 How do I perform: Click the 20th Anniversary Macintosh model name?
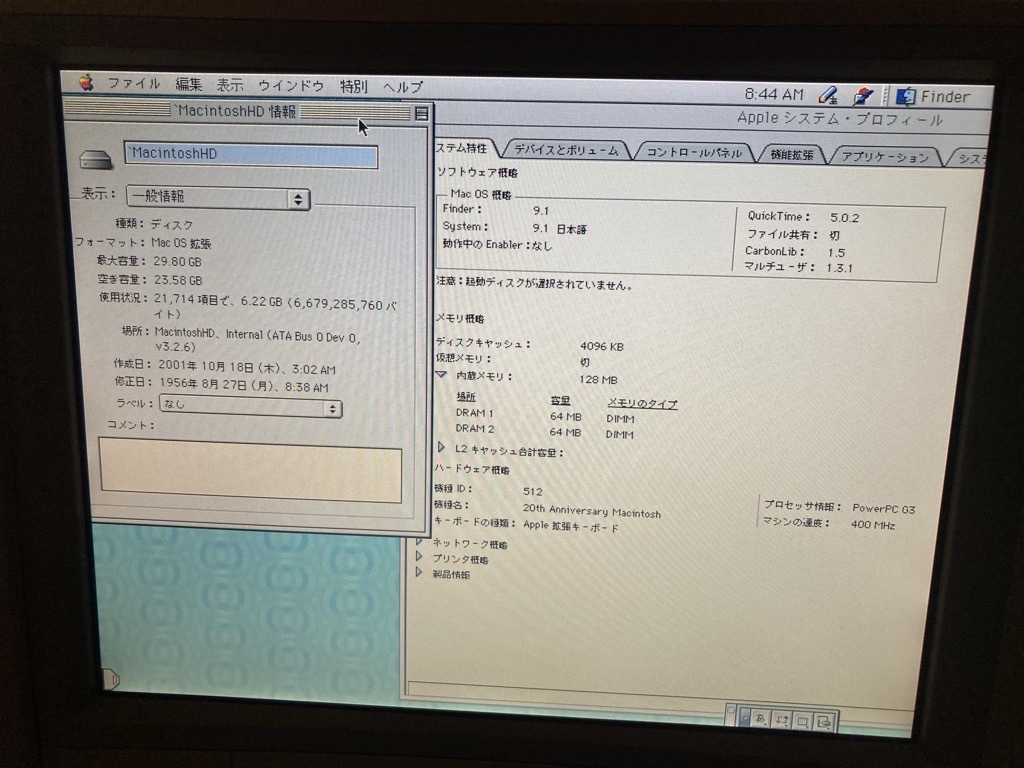pos(592,511)
